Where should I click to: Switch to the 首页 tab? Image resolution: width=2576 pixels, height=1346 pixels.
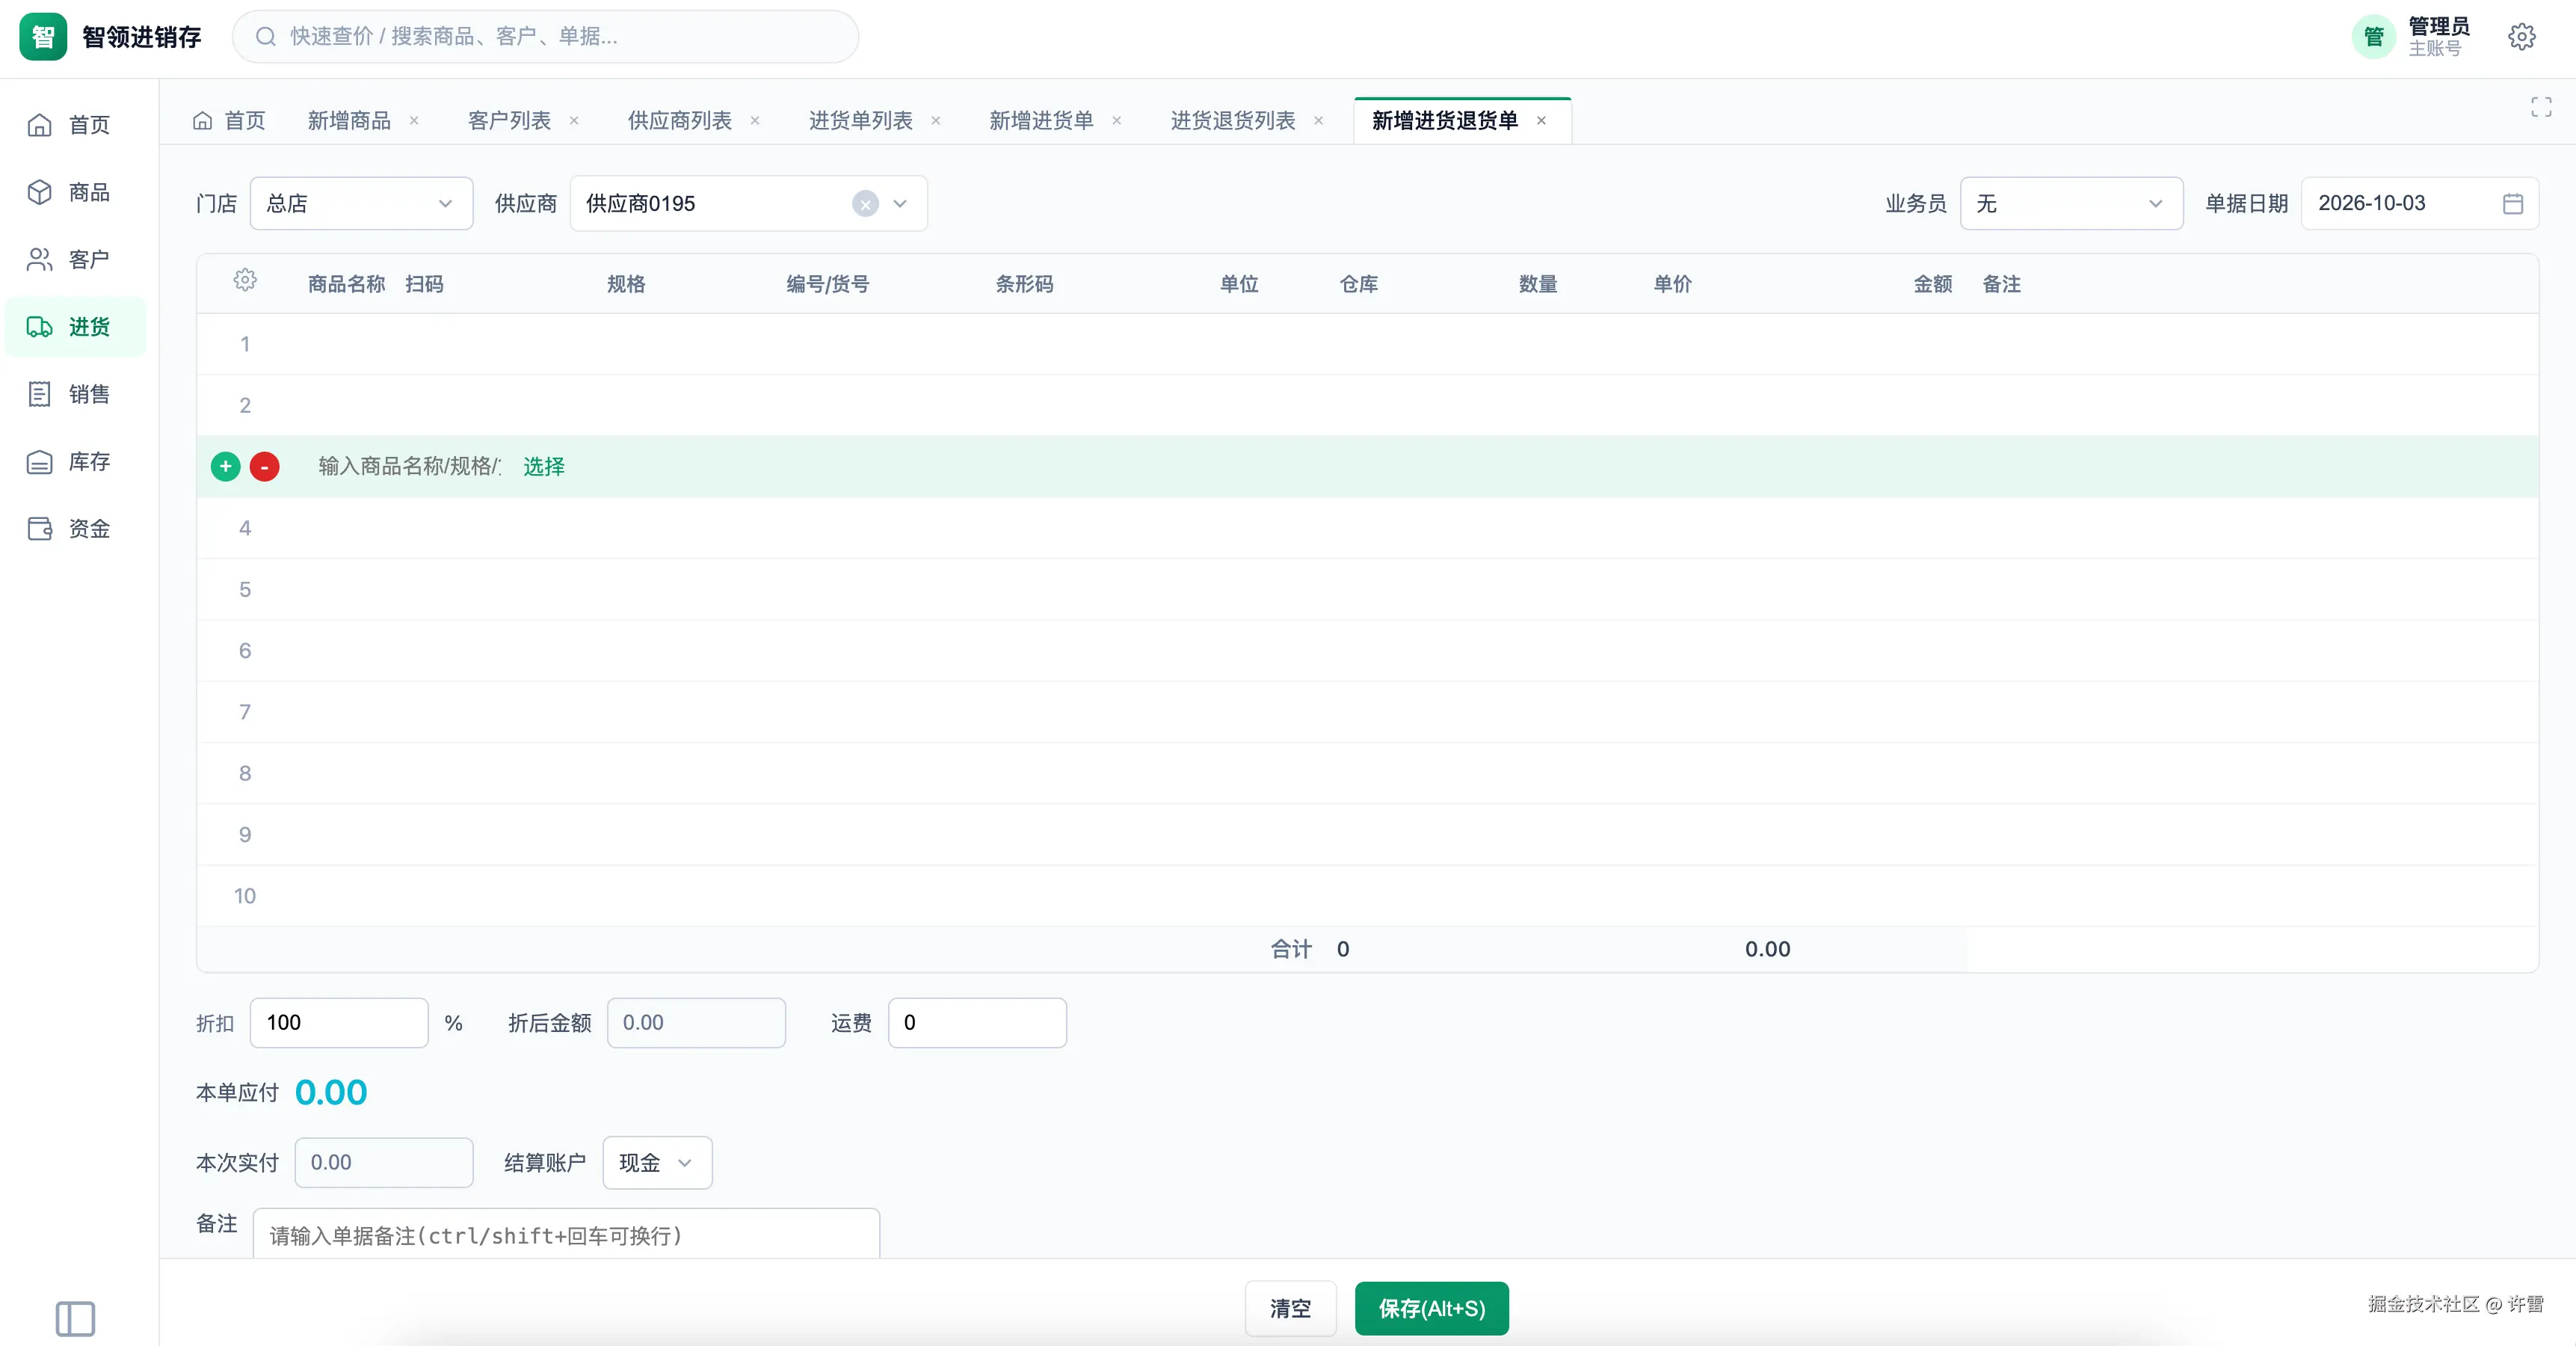tap(229, 121)
